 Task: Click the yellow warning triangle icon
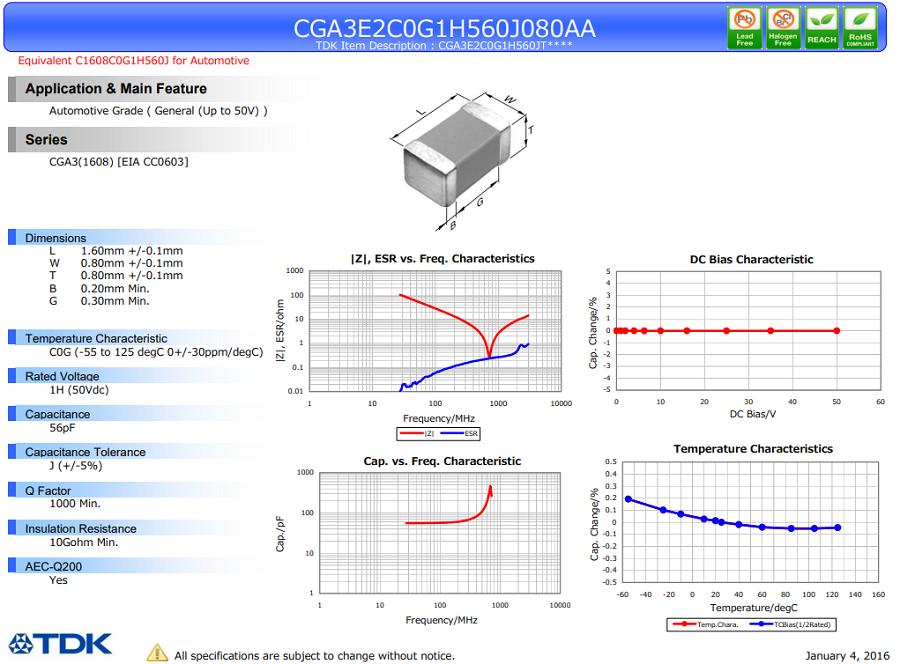tap(157, 653)
